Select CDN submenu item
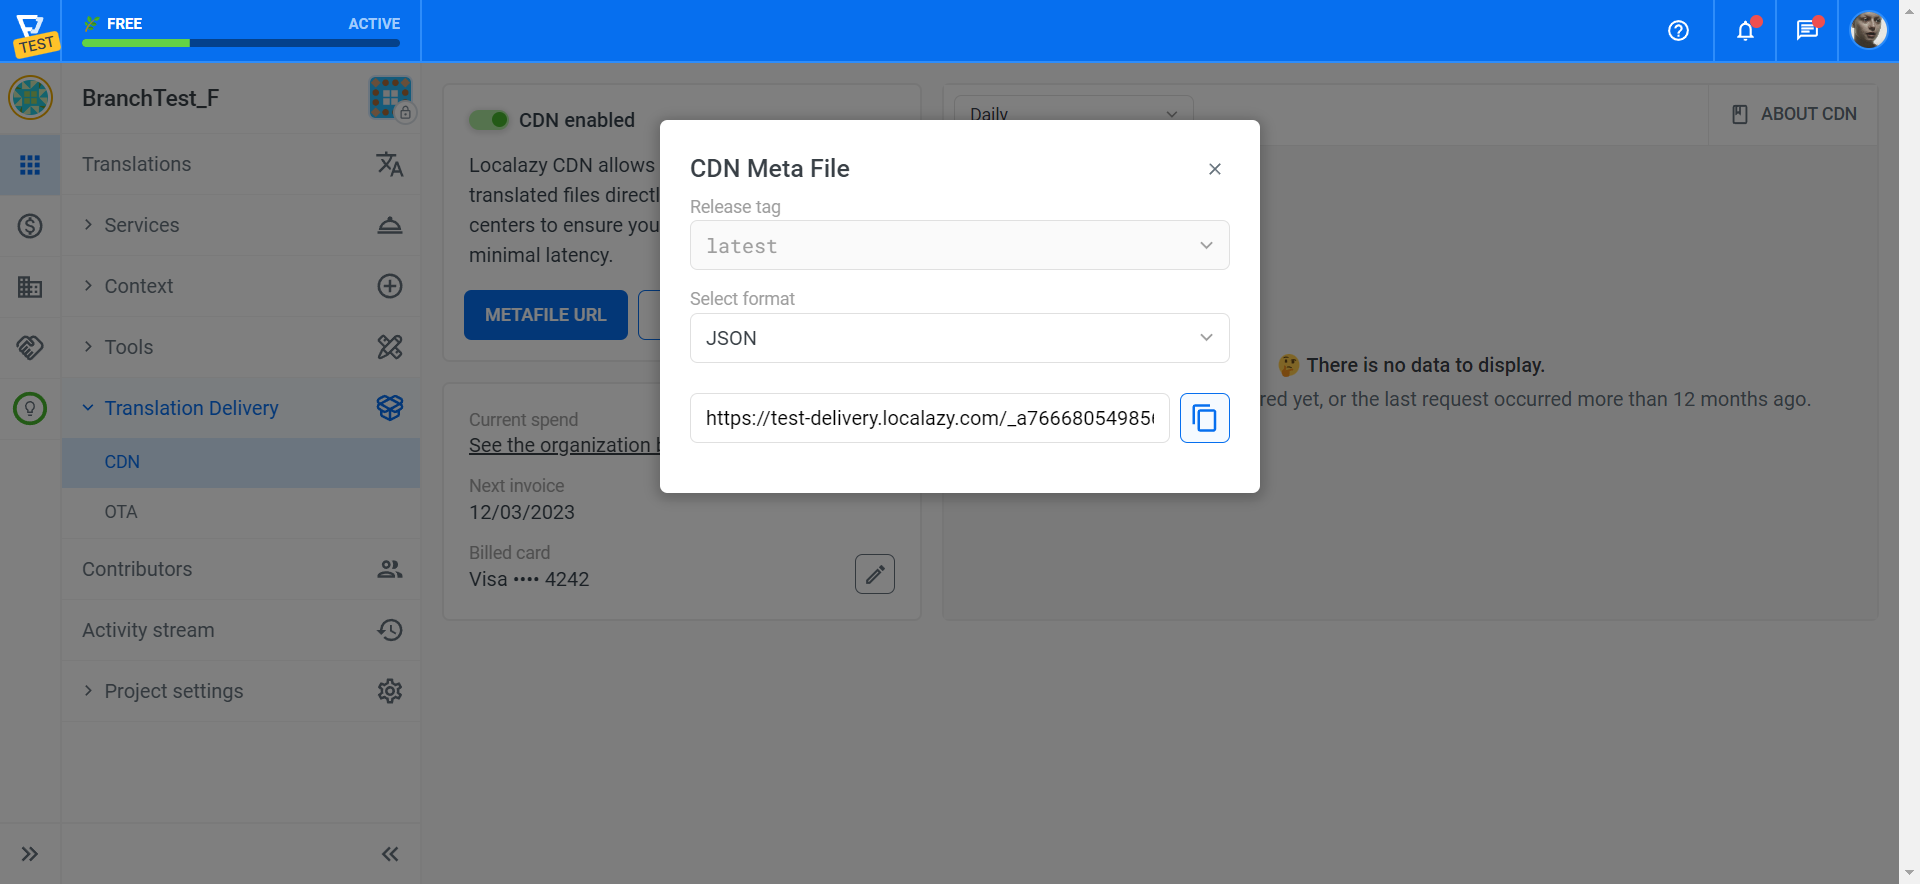The width and height of the screenshot is (1920, 884). 241,462
